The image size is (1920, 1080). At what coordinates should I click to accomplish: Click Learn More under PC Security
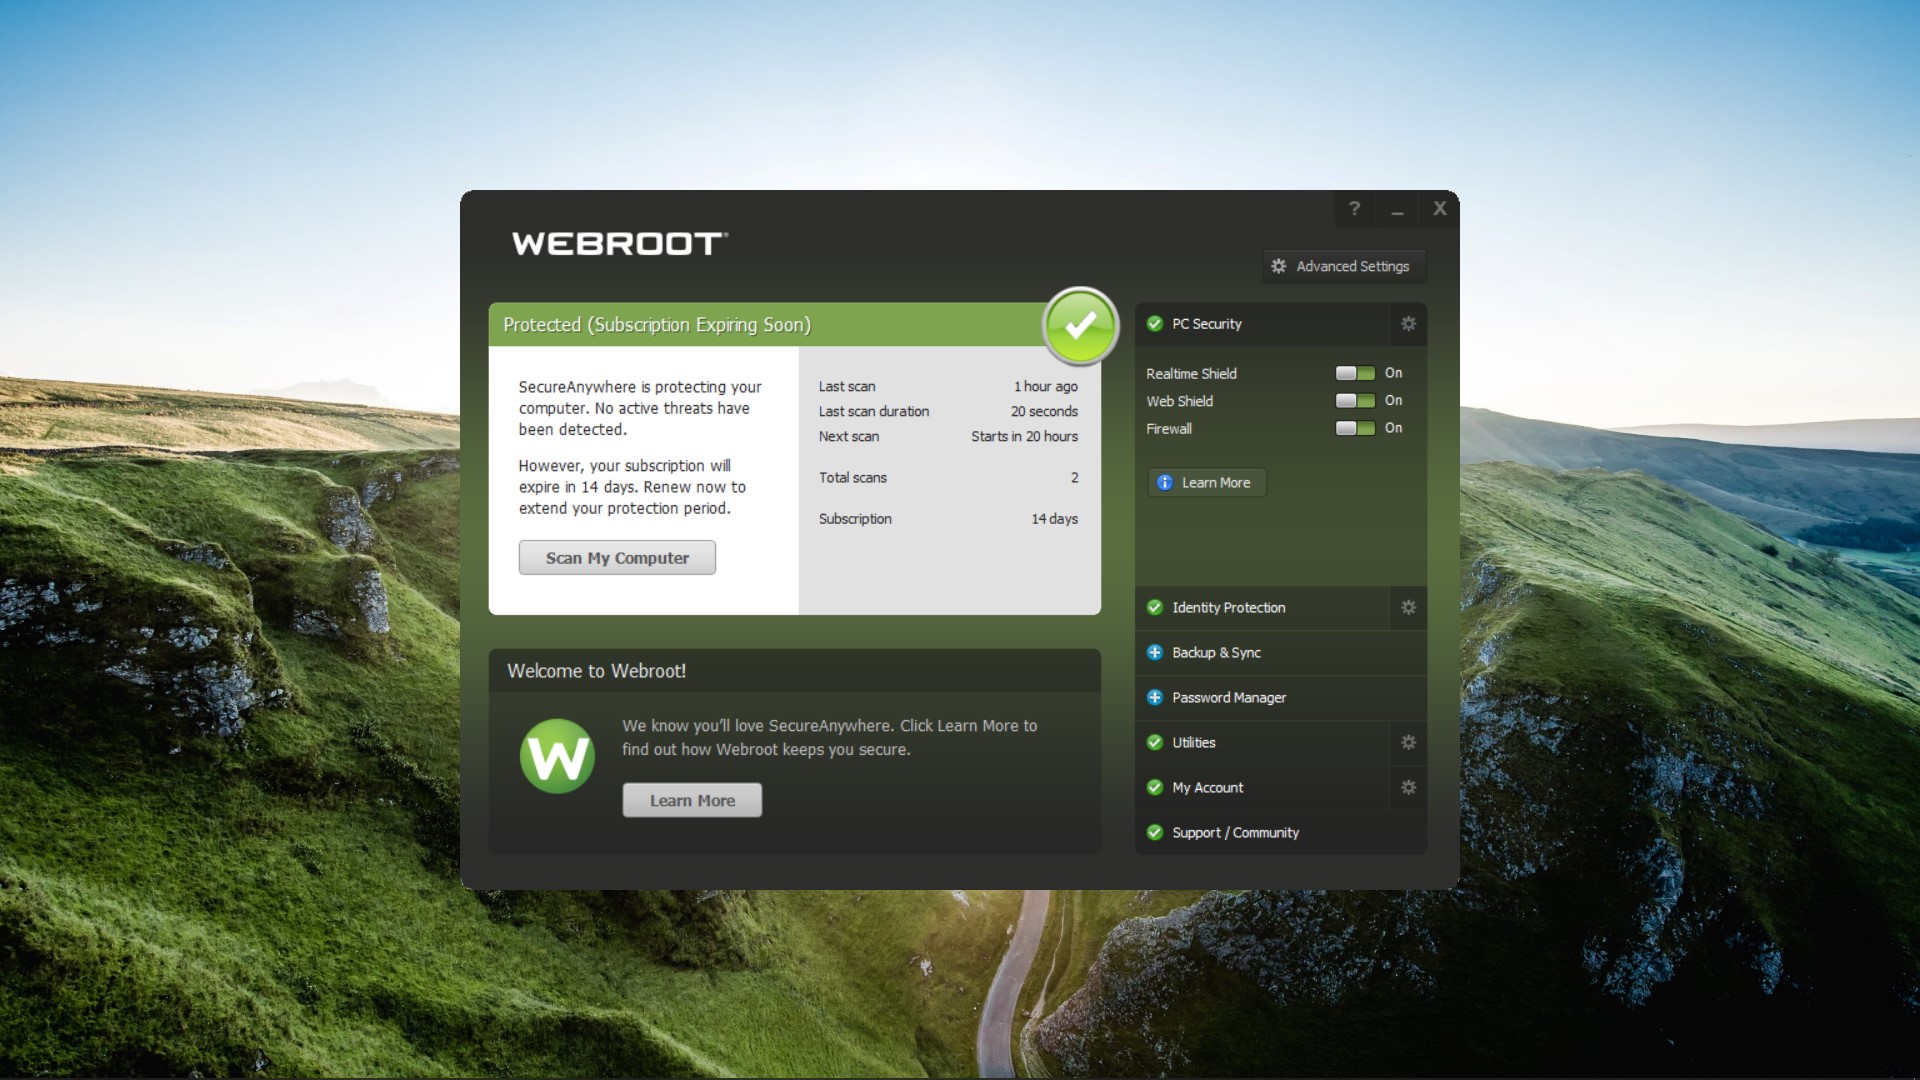pos(1203,481)
